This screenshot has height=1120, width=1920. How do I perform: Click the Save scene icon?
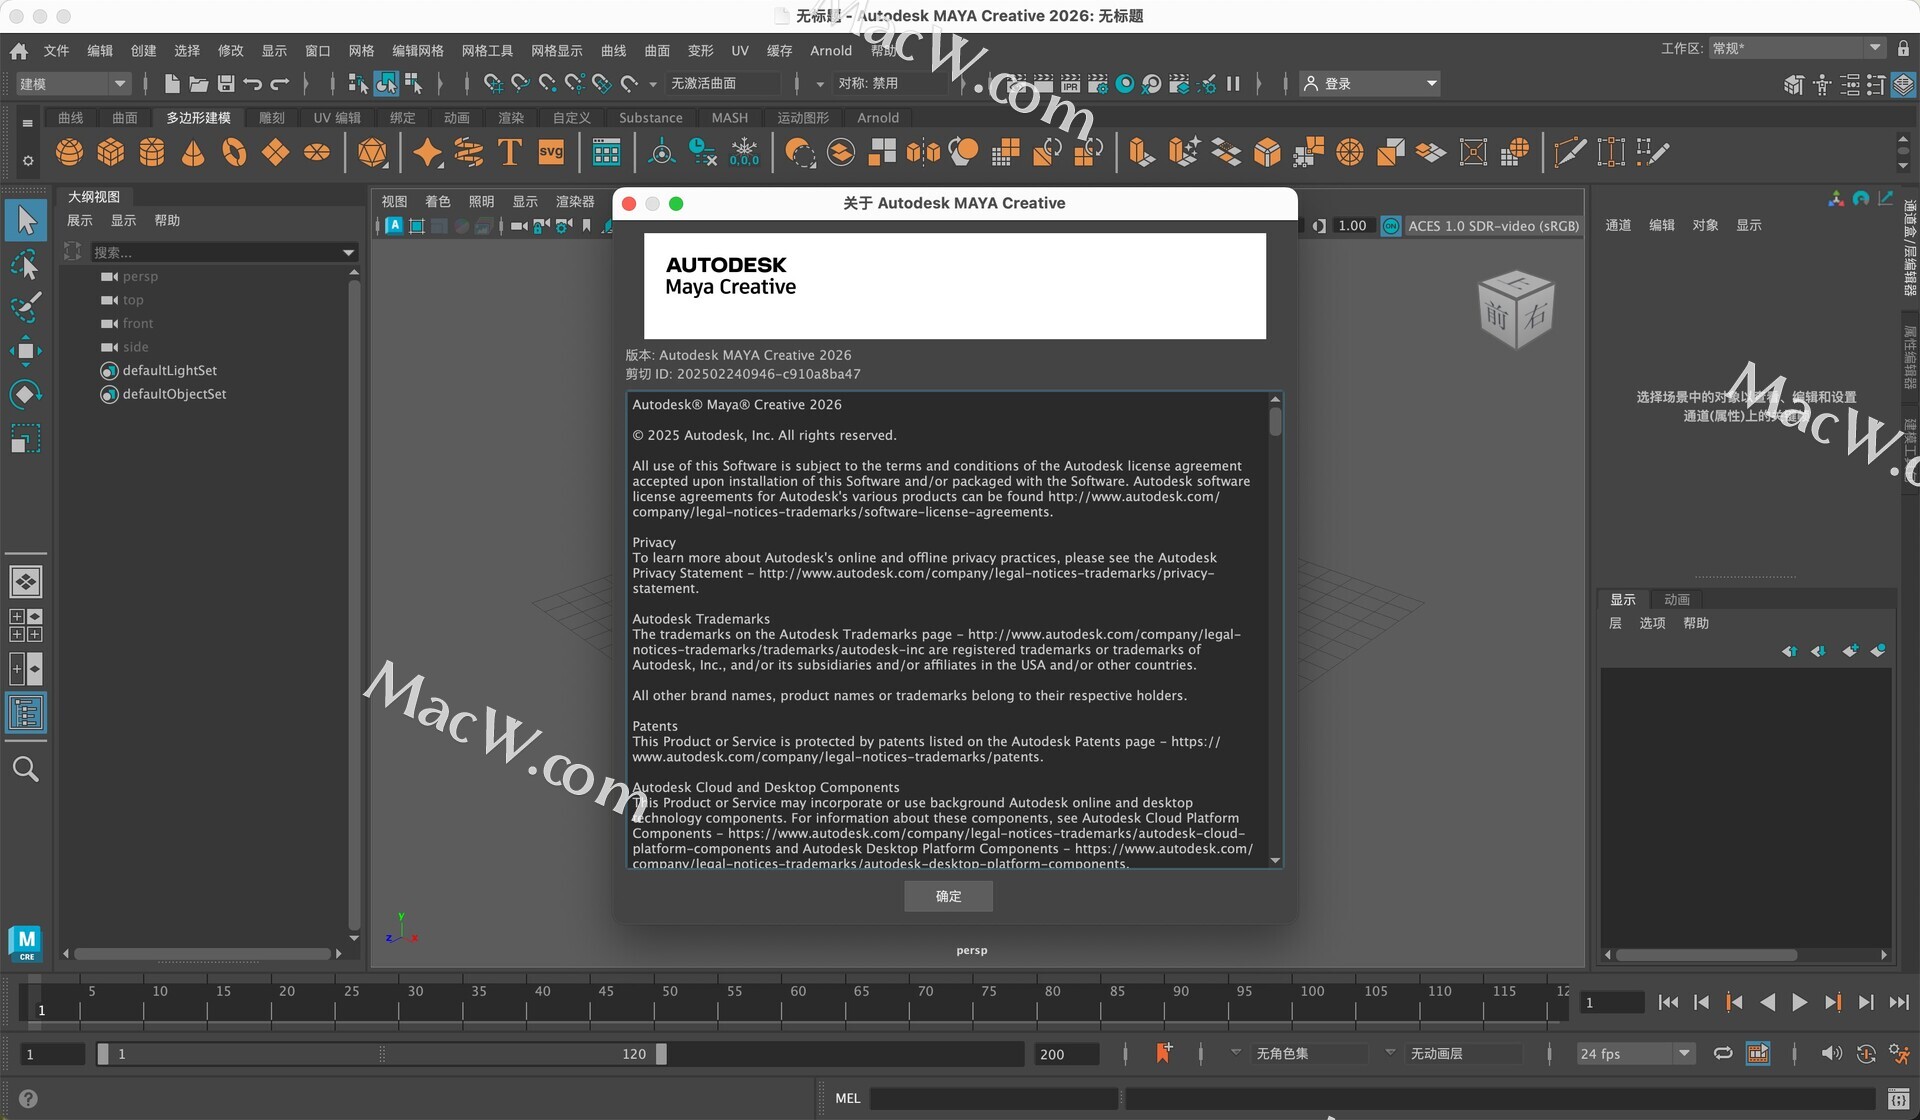pyautogui.click(x=226, y=84)
